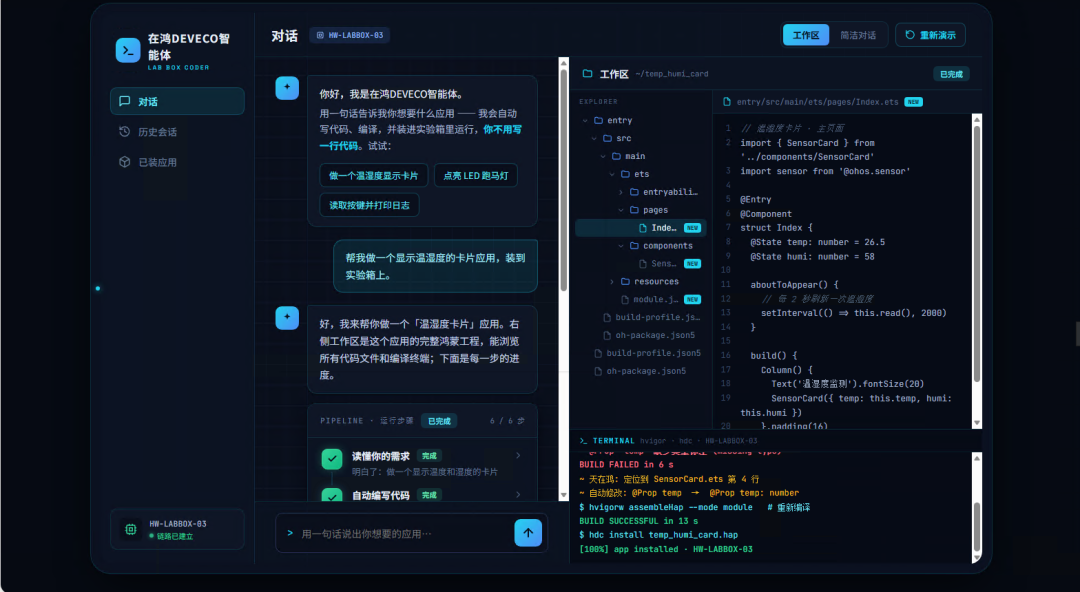The width and height of the screenshot is (1080, 592).
Task: Collapse the main folder
Action: (603, 156)
